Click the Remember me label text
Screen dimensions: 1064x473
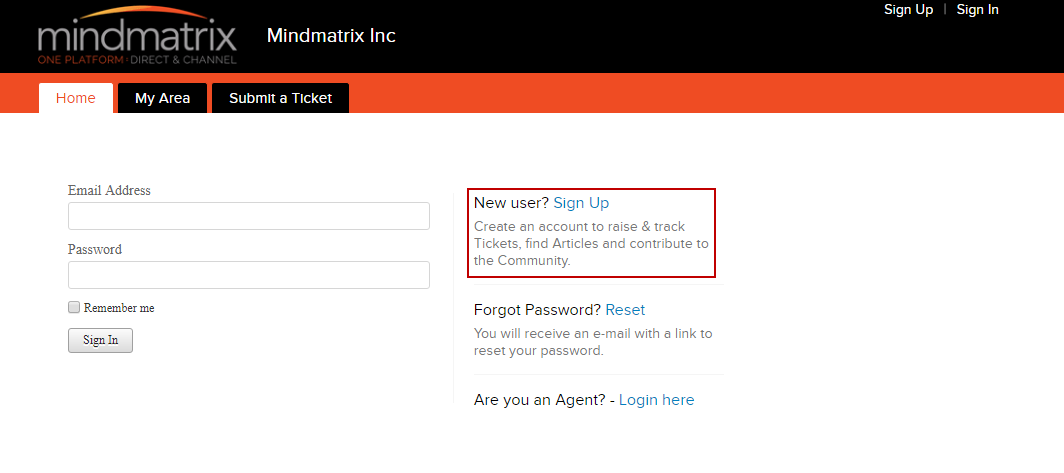click(119, 308)
